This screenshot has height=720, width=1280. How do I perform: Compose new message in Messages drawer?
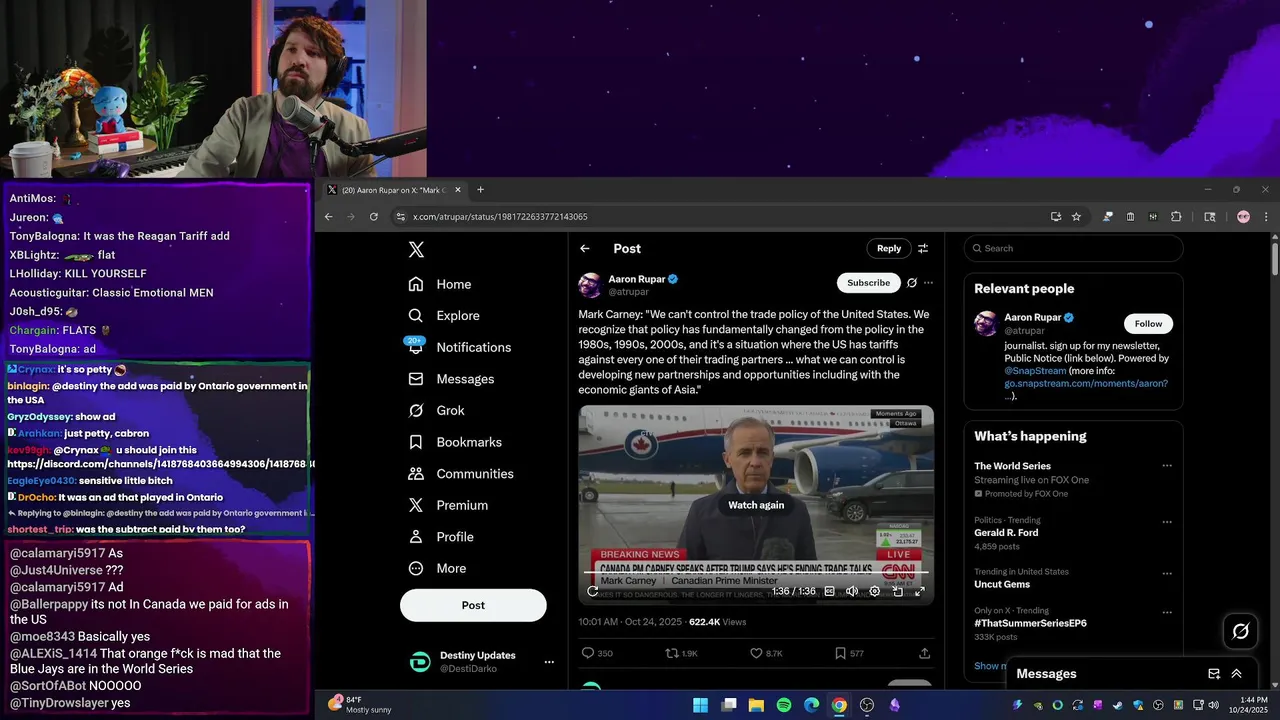tap(1214, 674)
